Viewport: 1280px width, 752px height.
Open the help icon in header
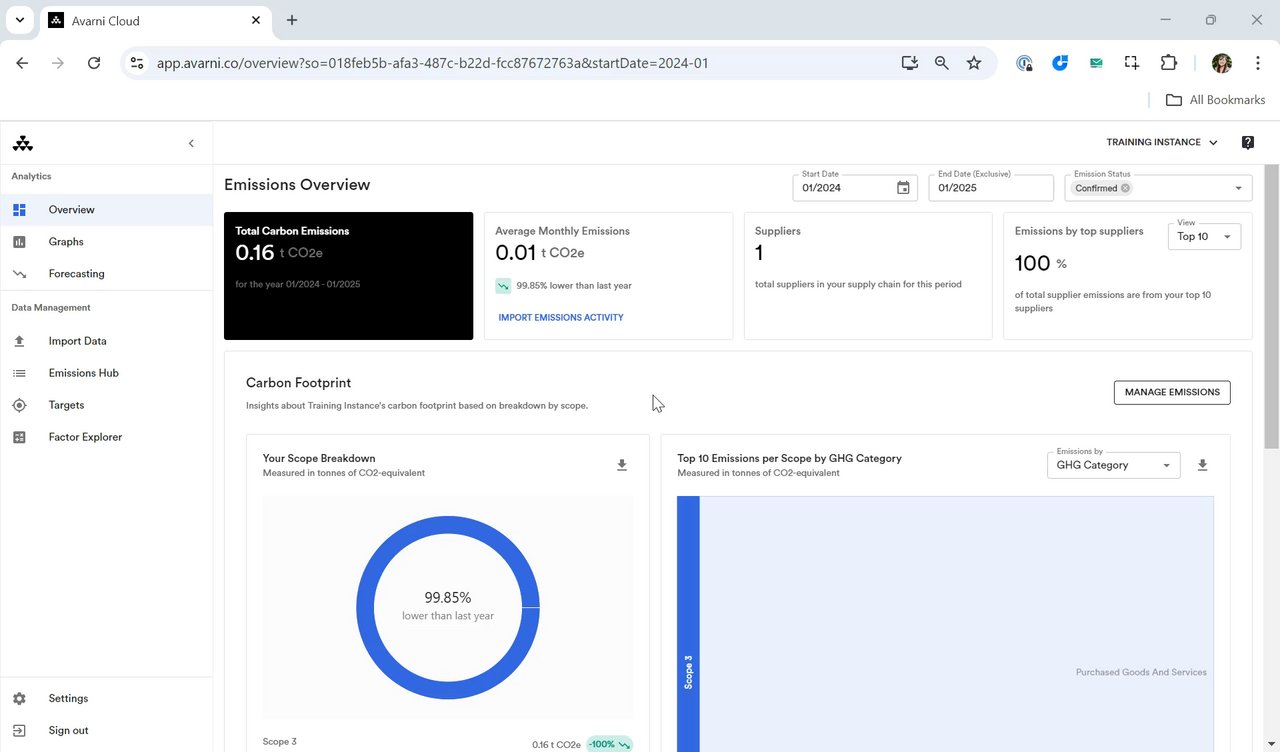(1248, 143)
